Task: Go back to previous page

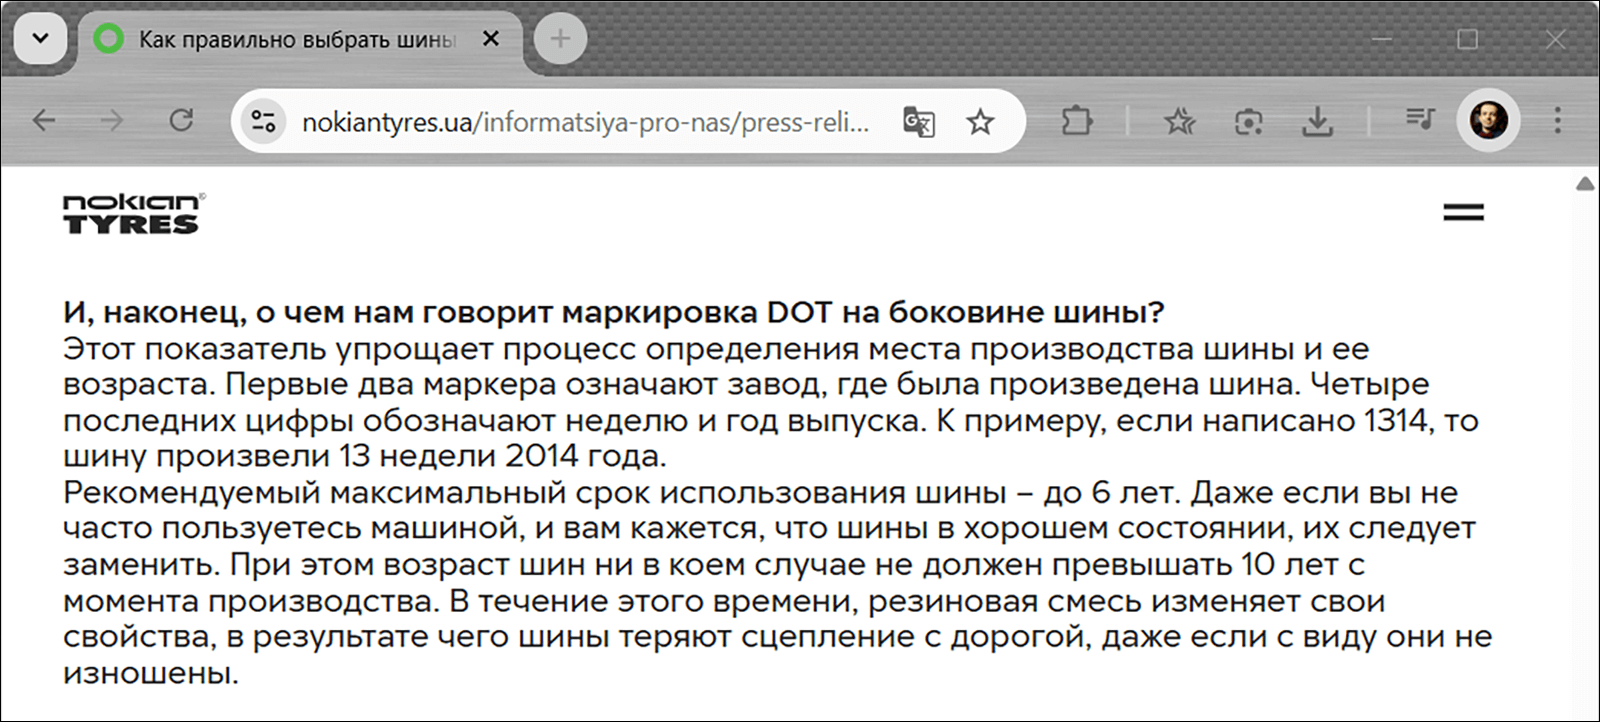Action: [44, 121]
